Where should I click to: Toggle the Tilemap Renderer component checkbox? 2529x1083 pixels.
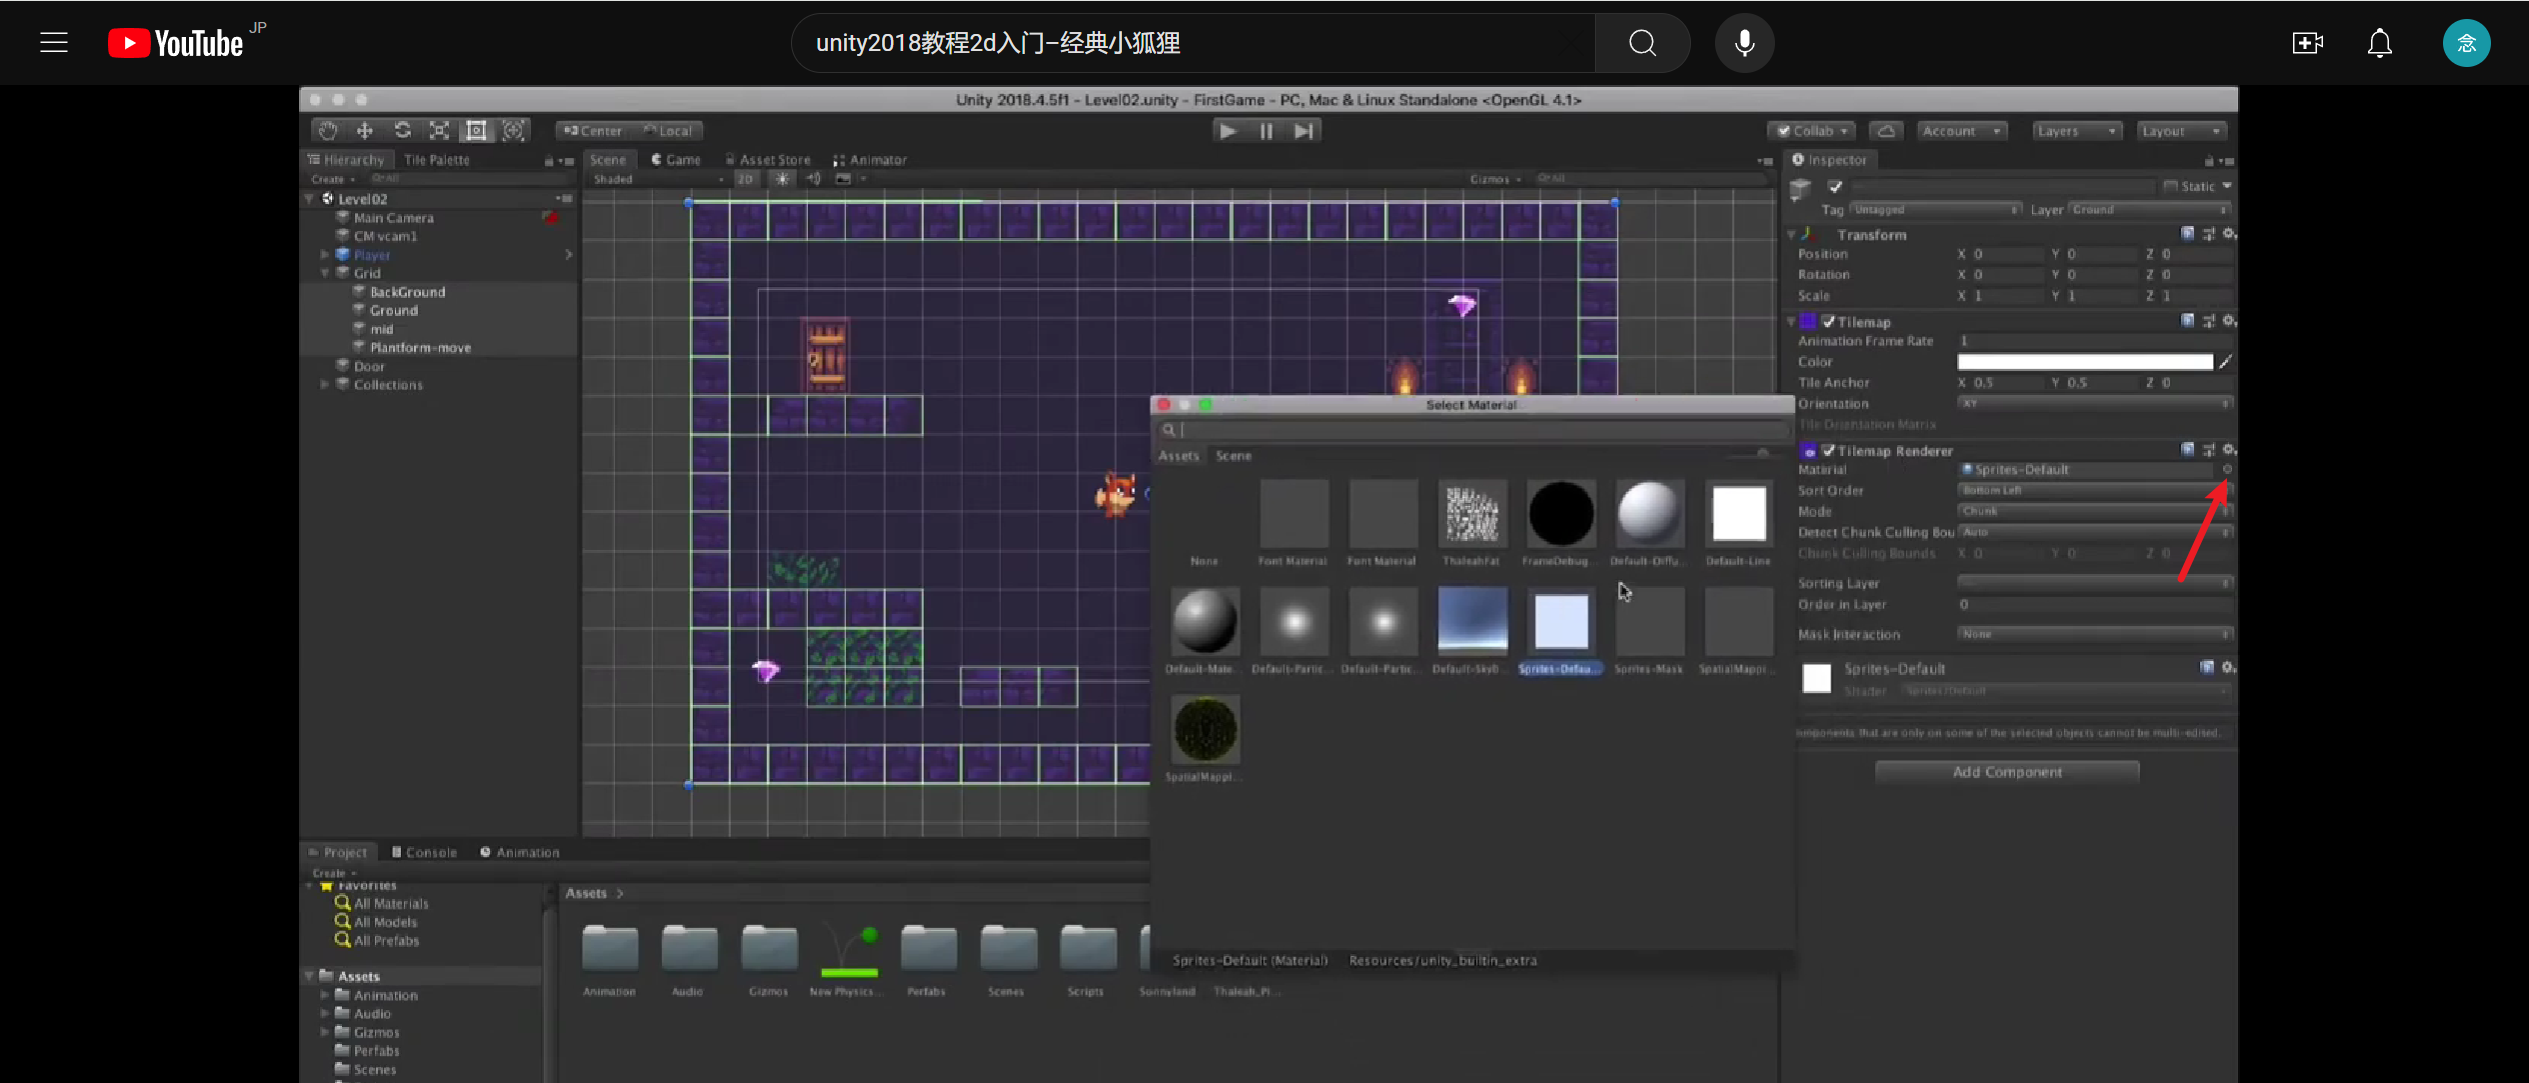pos(1828,451)
